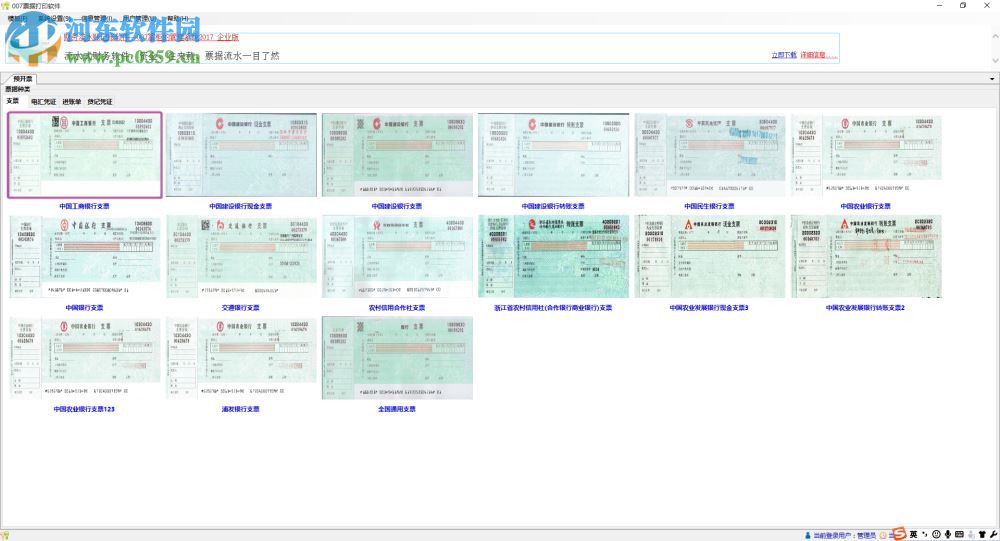The width and height of the screenshot is (1000, 541).
Task: Select the 中国农业发展银行转账支票2 thumbnail
Action: tap(866, 256)
